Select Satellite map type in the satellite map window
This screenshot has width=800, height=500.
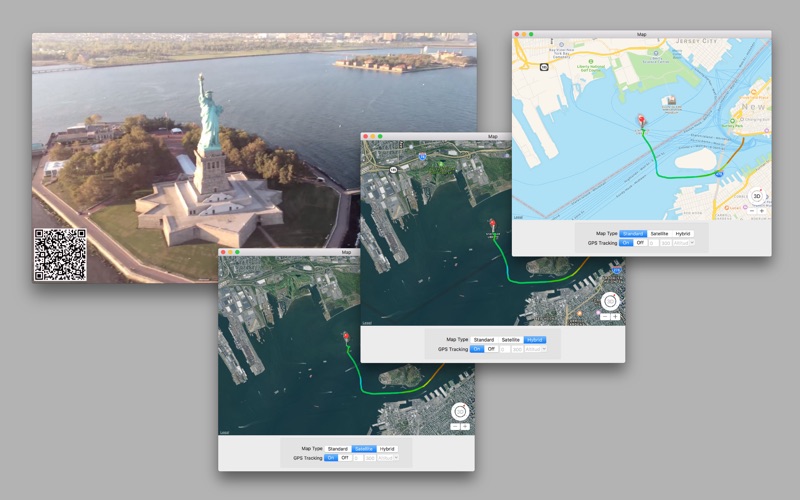click(364, 449)
